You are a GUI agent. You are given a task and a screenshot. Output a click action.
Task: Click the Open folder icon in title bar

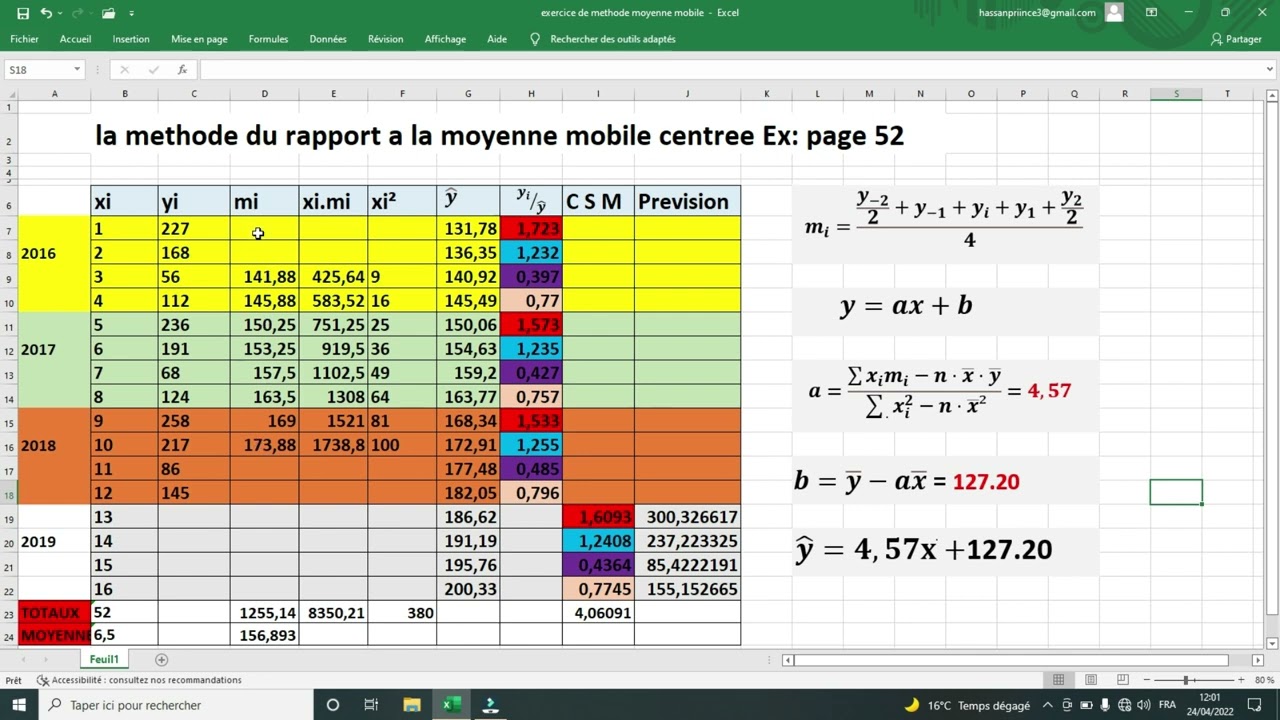(108, 13)
